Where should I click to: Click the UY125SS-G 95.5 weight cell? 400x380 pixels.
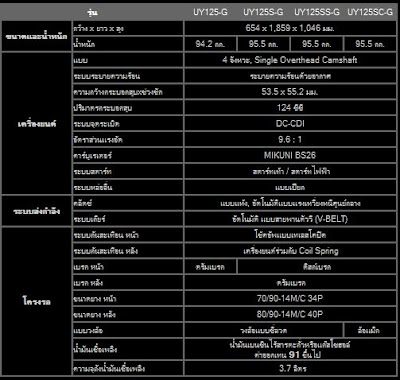click(x=317, y=44)
